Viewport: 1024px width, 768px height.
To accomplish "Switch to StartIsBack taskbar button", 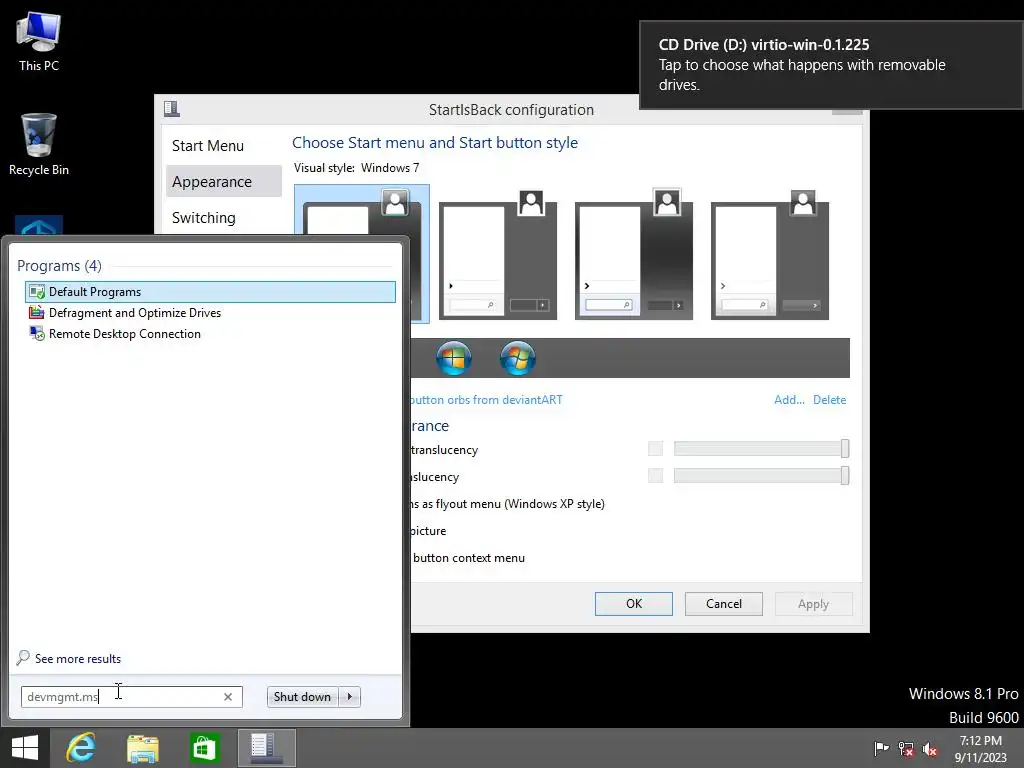I will [266, 748].
